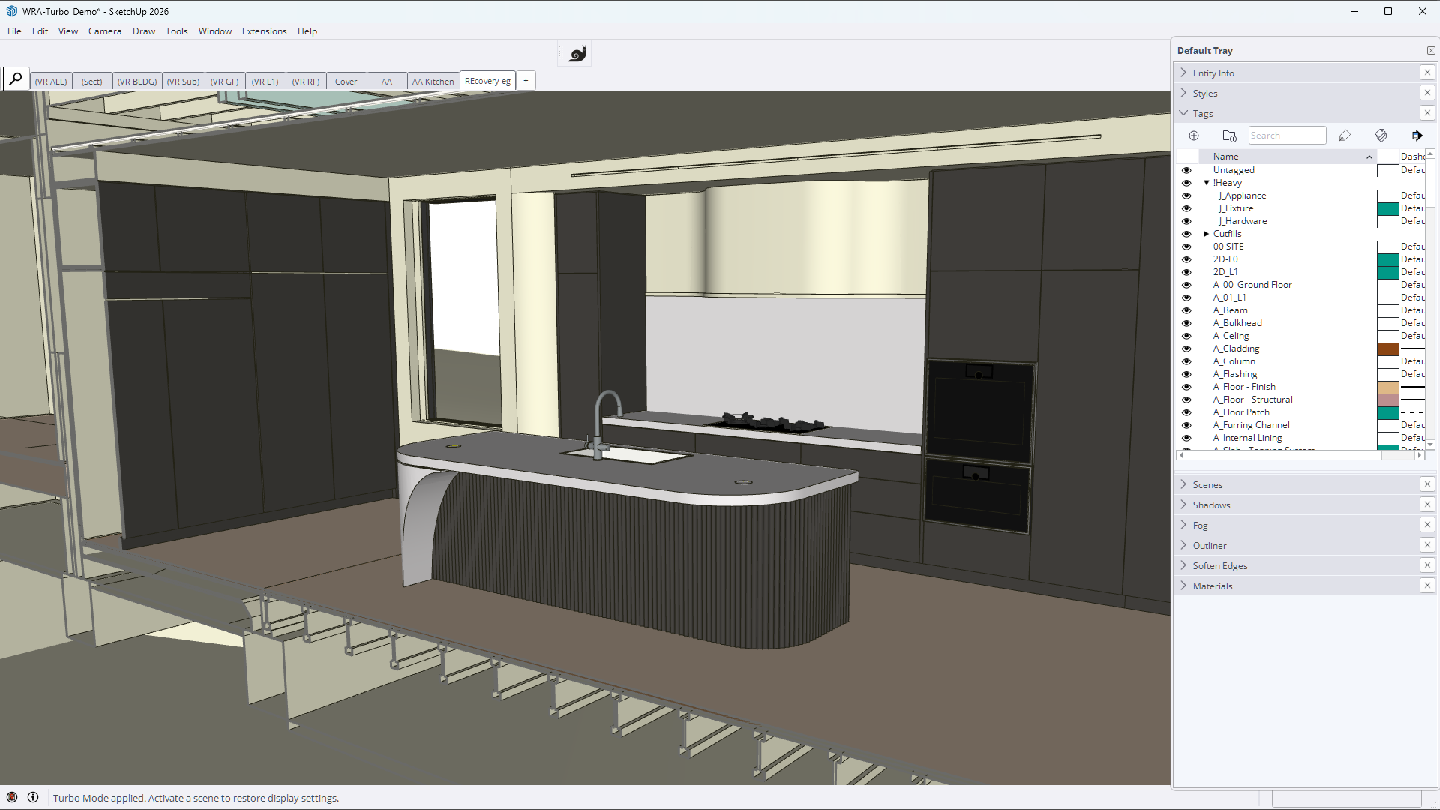This screenshot has height=810, width=1440.
Task: Toggle visibility of !Heavy tag folder
Action: (1187, 183)
